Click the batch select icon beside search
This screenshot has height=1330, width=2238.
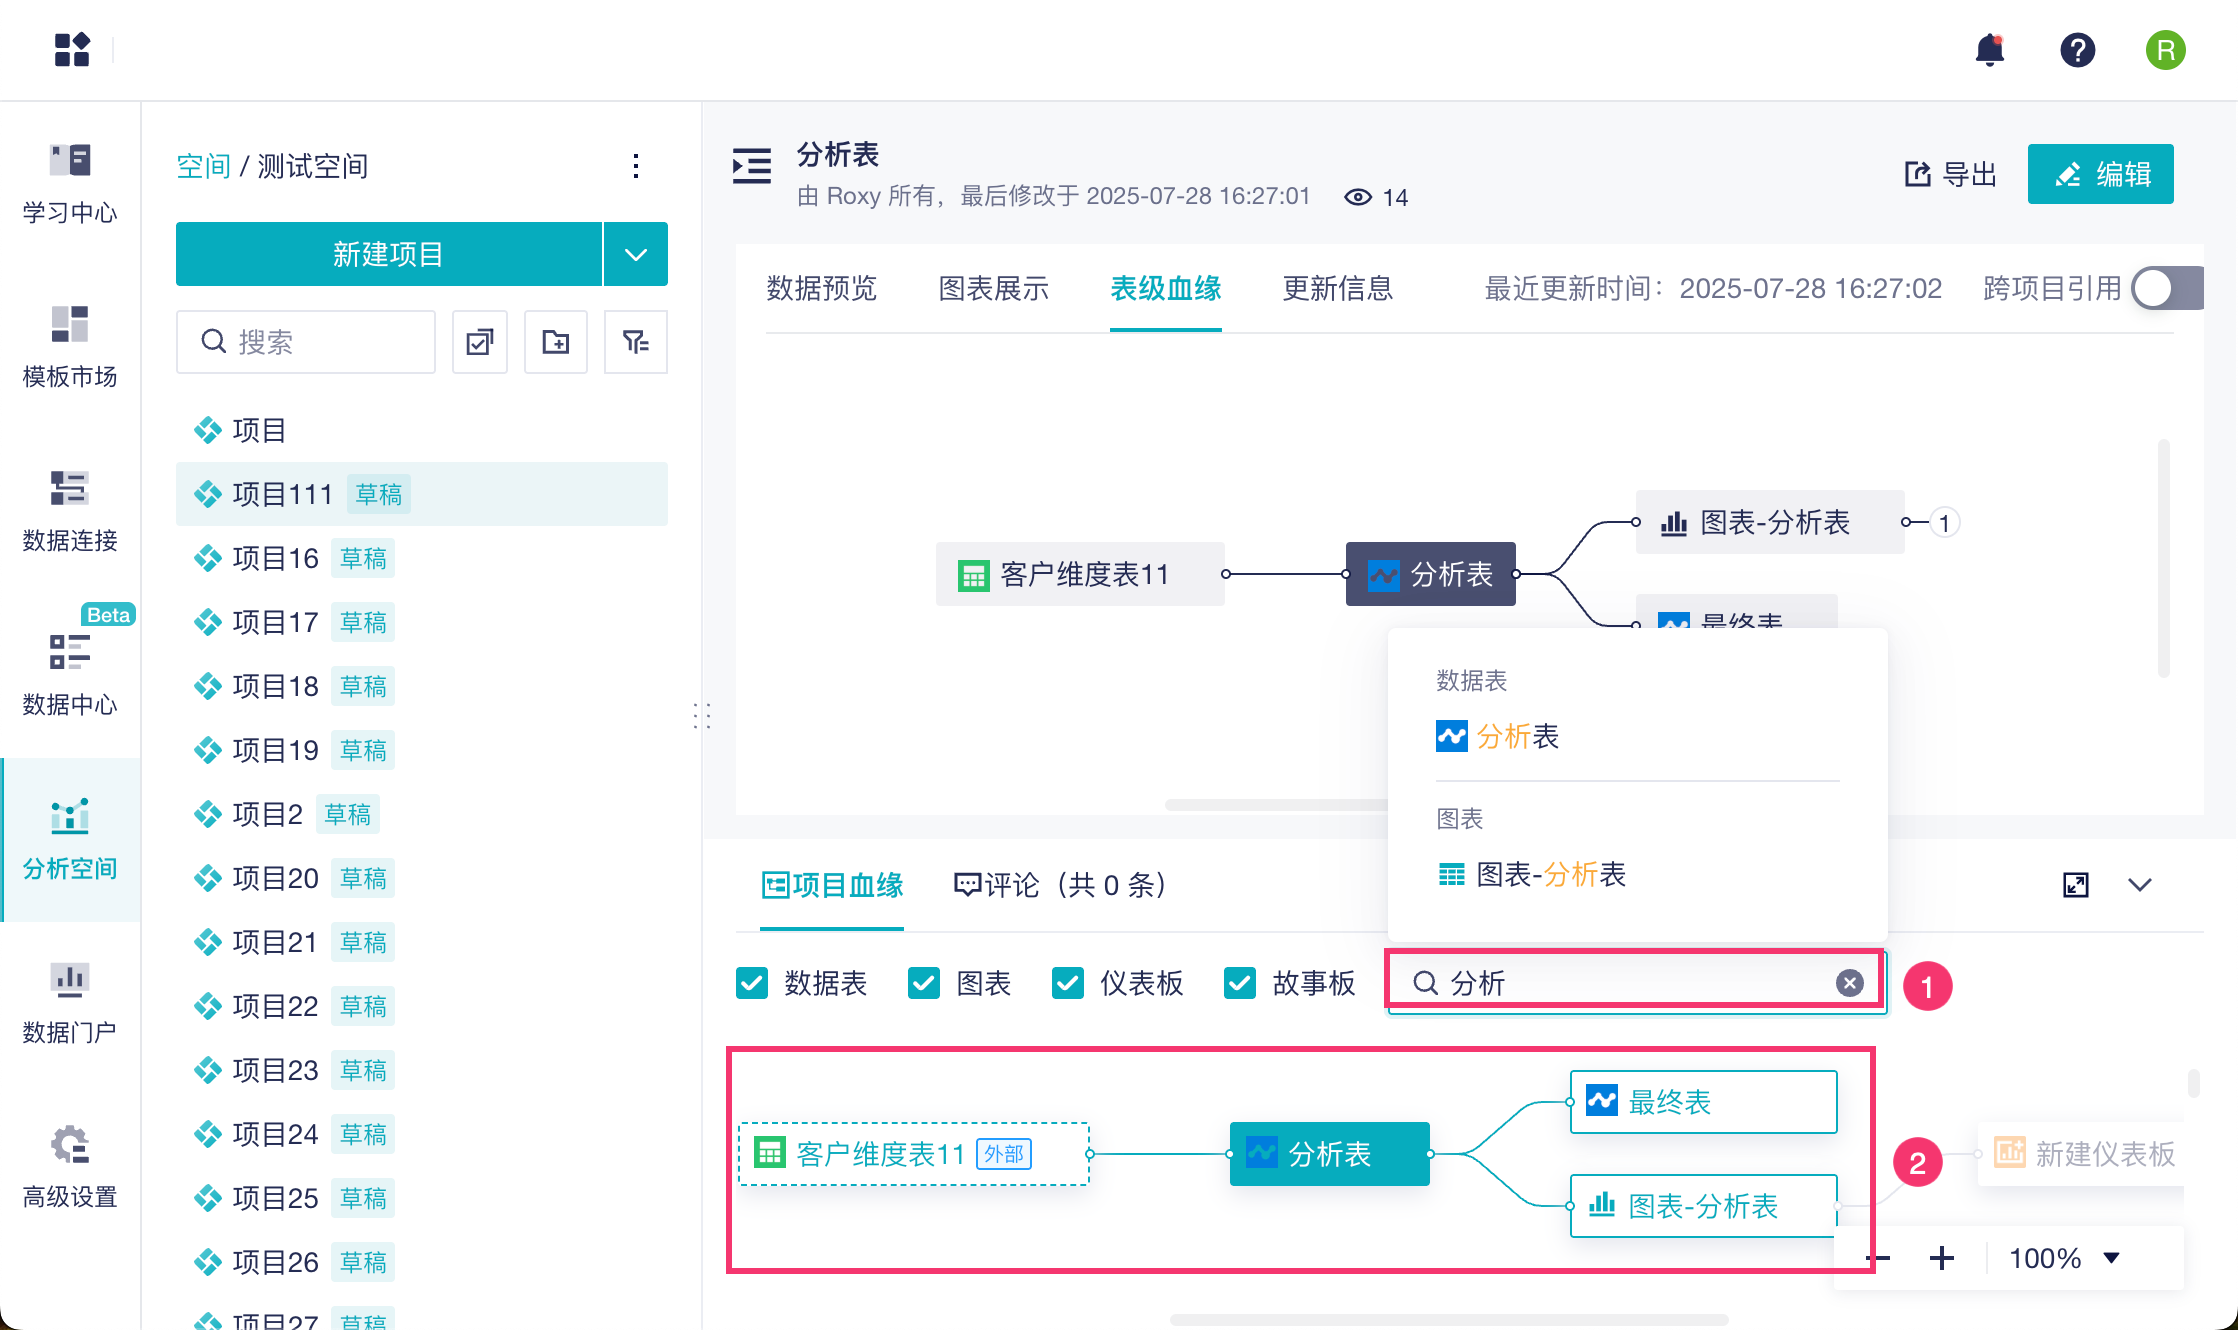click(480, 342)
